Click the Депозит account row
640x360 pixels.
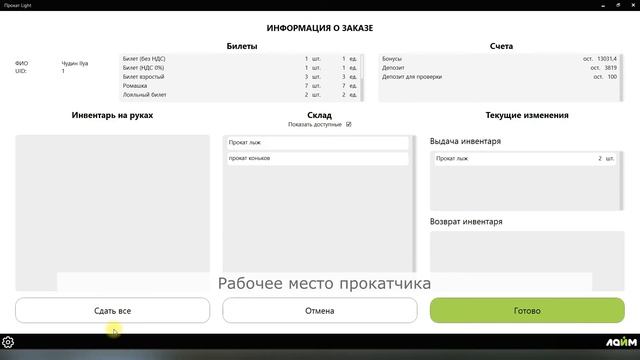coord(499,68)
